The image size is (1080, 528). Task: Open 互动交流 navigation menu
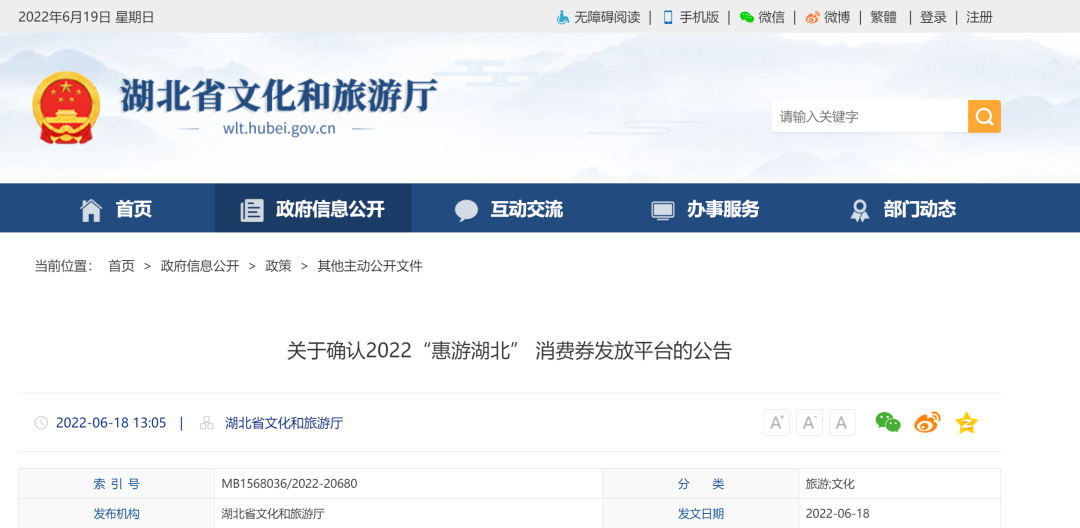pyautogui.click(x=508, y=209)
